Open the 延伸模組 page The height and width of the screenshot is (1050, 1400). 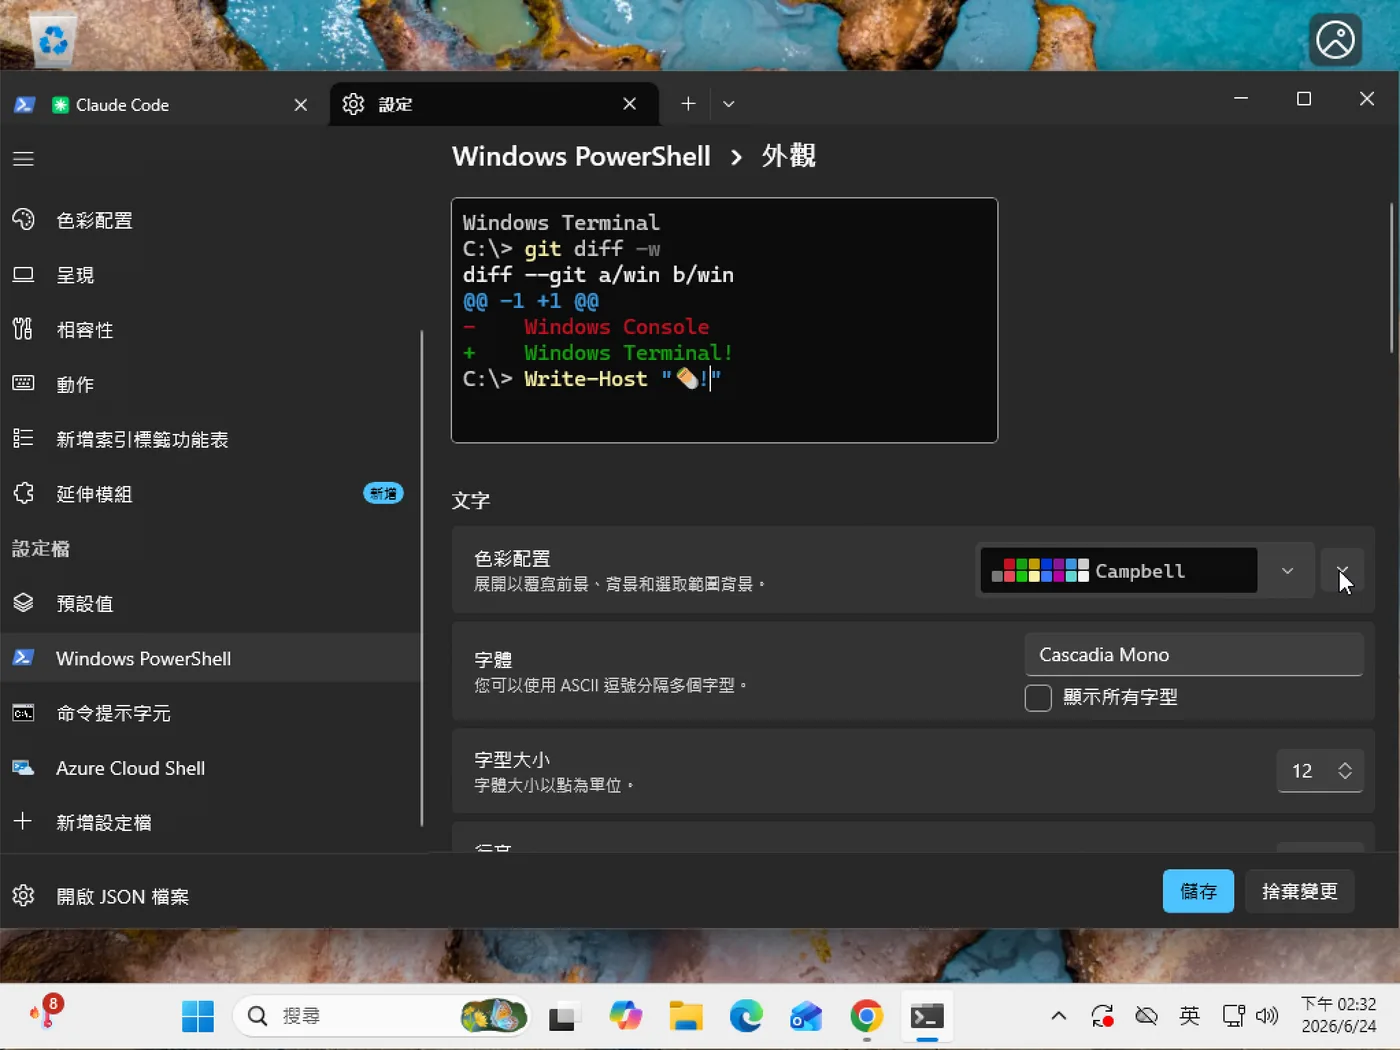[210, 494]
